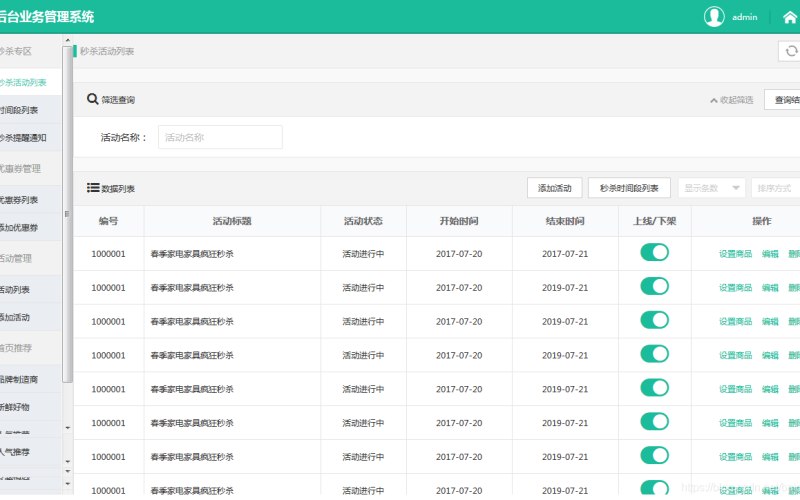
Task: Click 编辑 in the row ending 2017-07-21
Action: pos(770,254)
